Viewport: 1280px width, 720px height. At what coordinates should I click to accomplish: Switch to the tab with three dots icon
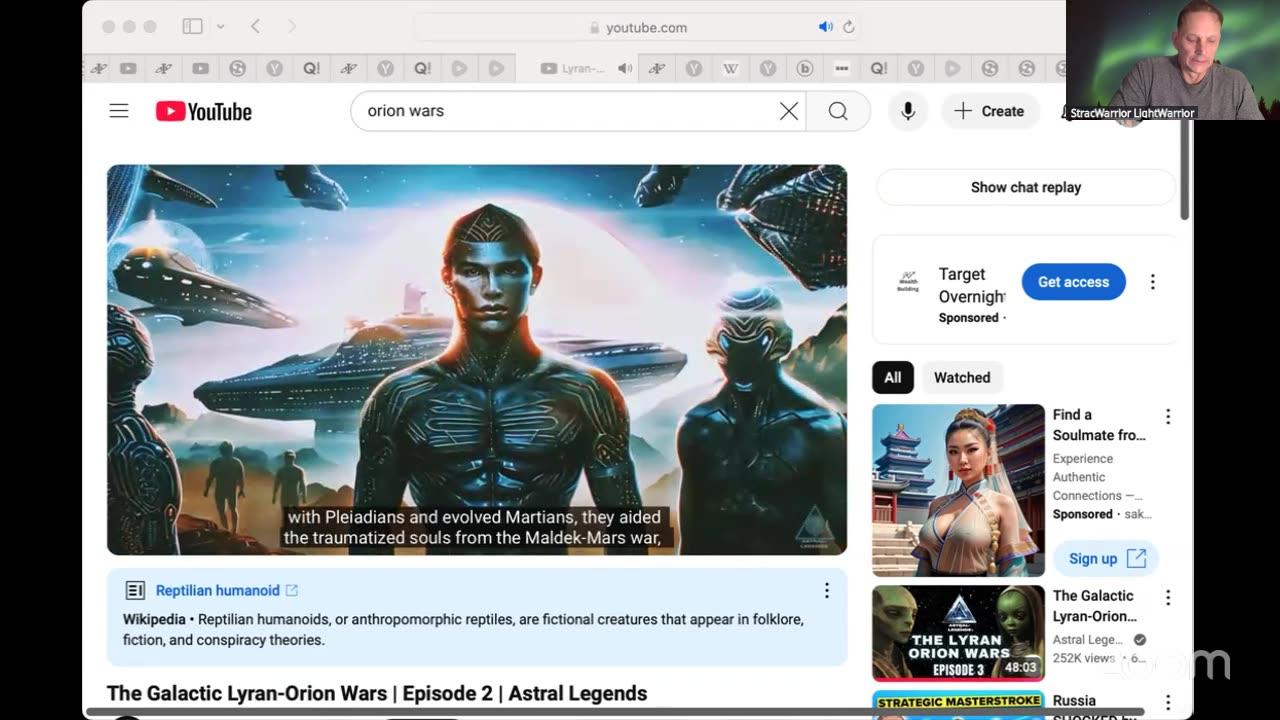tap(842, 68)
